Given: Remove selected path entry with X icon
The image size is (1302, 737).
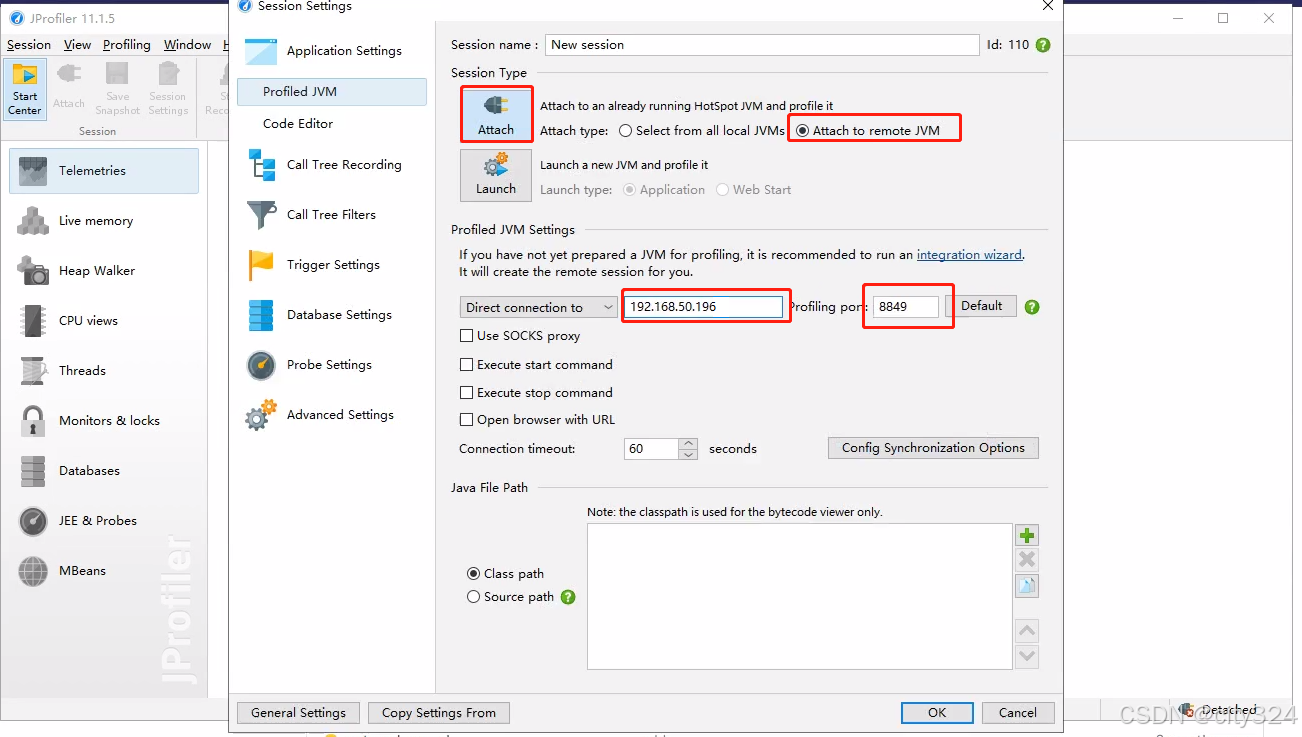Looking at the screenshot, I should (x=1027, y=560).
